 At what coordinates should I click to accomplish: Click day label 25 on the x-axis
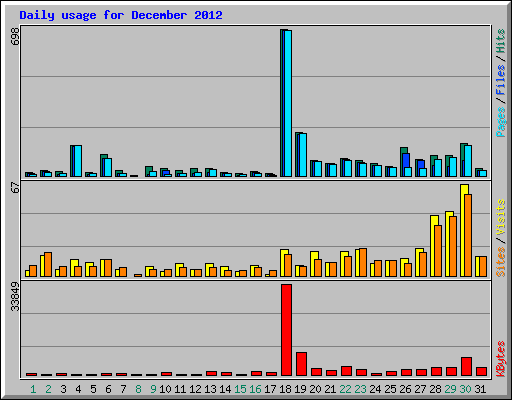(x=390, y=389)
